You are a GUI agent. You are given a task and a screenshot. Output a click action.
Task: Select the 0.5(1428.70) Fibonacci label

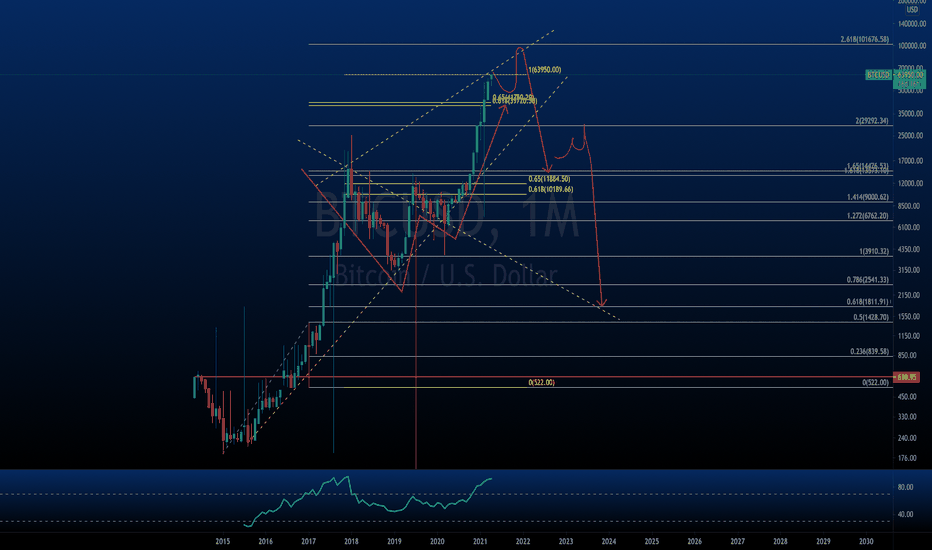[871, 318]
